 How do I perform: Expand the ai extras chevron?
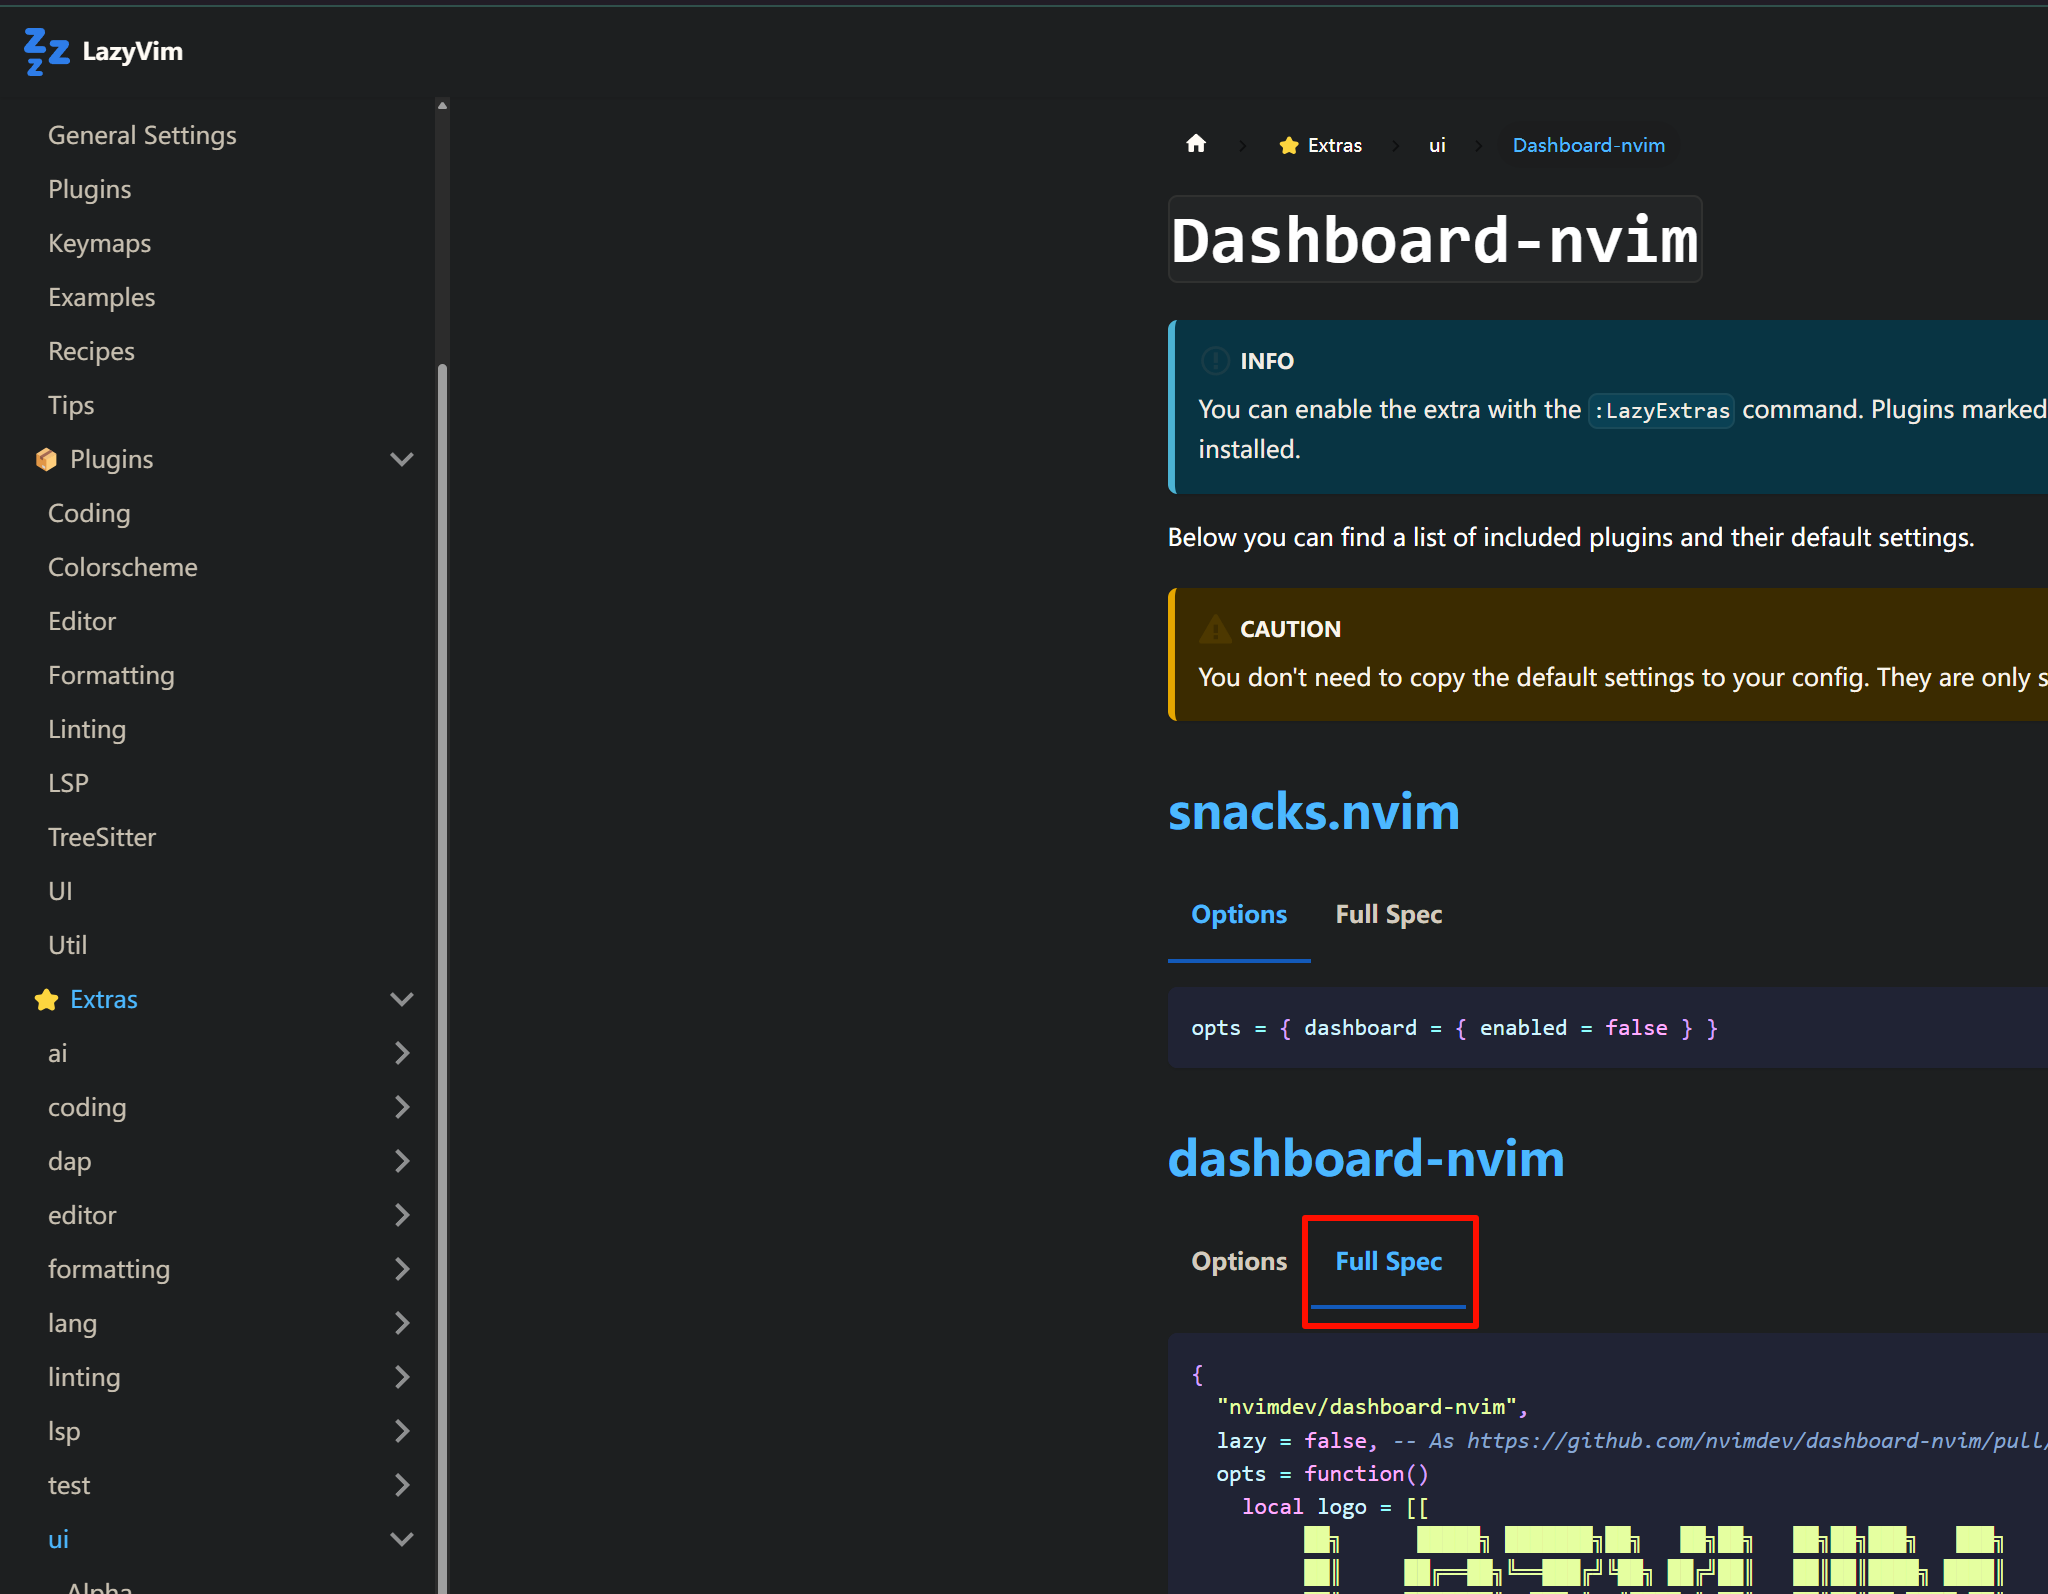[402, 1053]
